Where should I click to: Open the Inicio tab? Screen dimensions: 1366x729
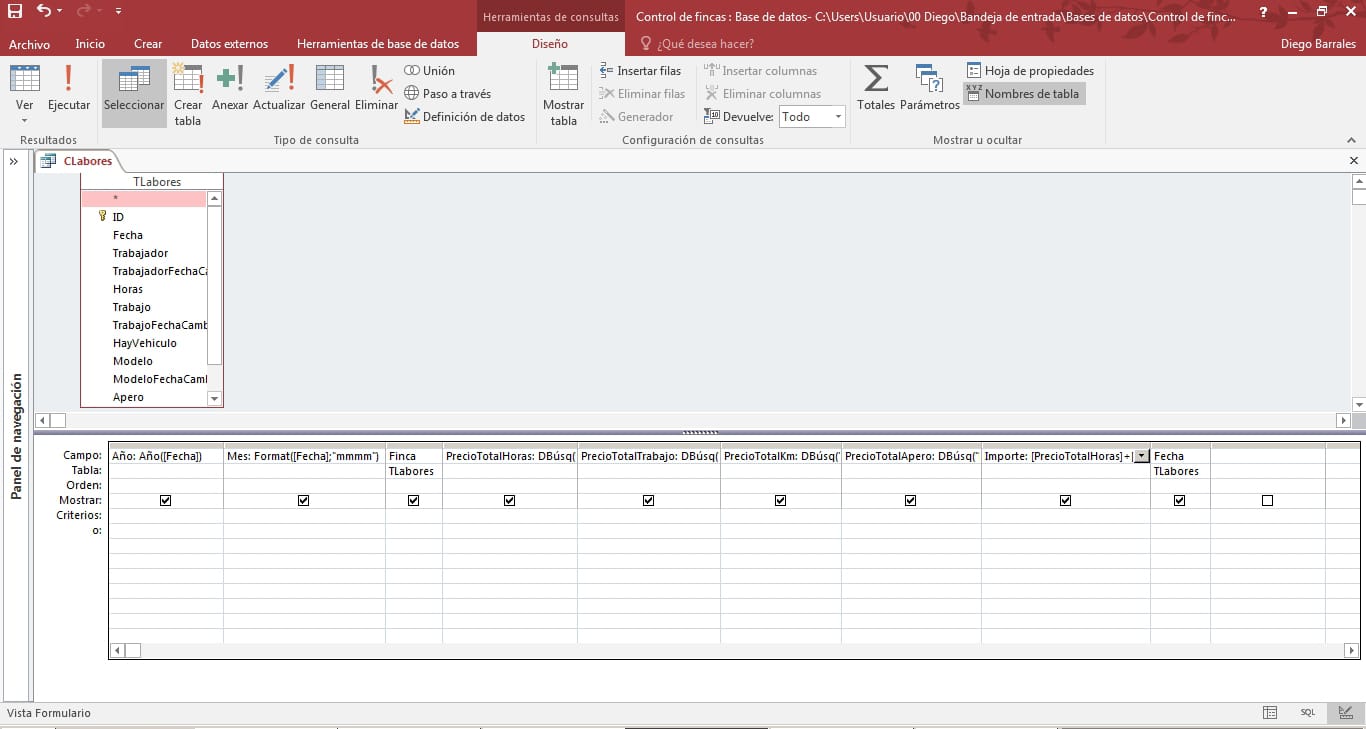(90, 44)
